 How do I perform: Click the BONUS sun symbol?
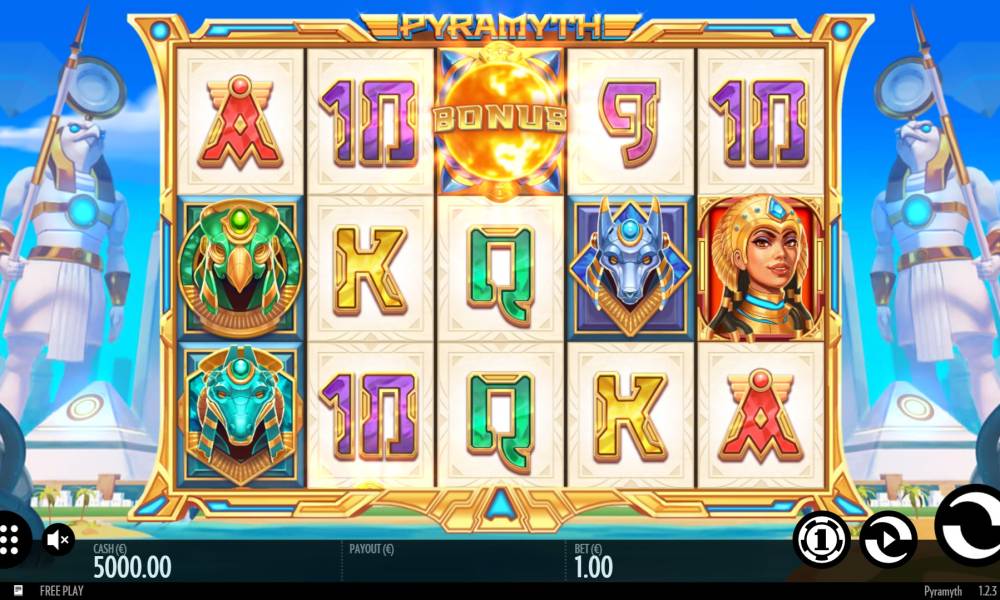point(499,118)
